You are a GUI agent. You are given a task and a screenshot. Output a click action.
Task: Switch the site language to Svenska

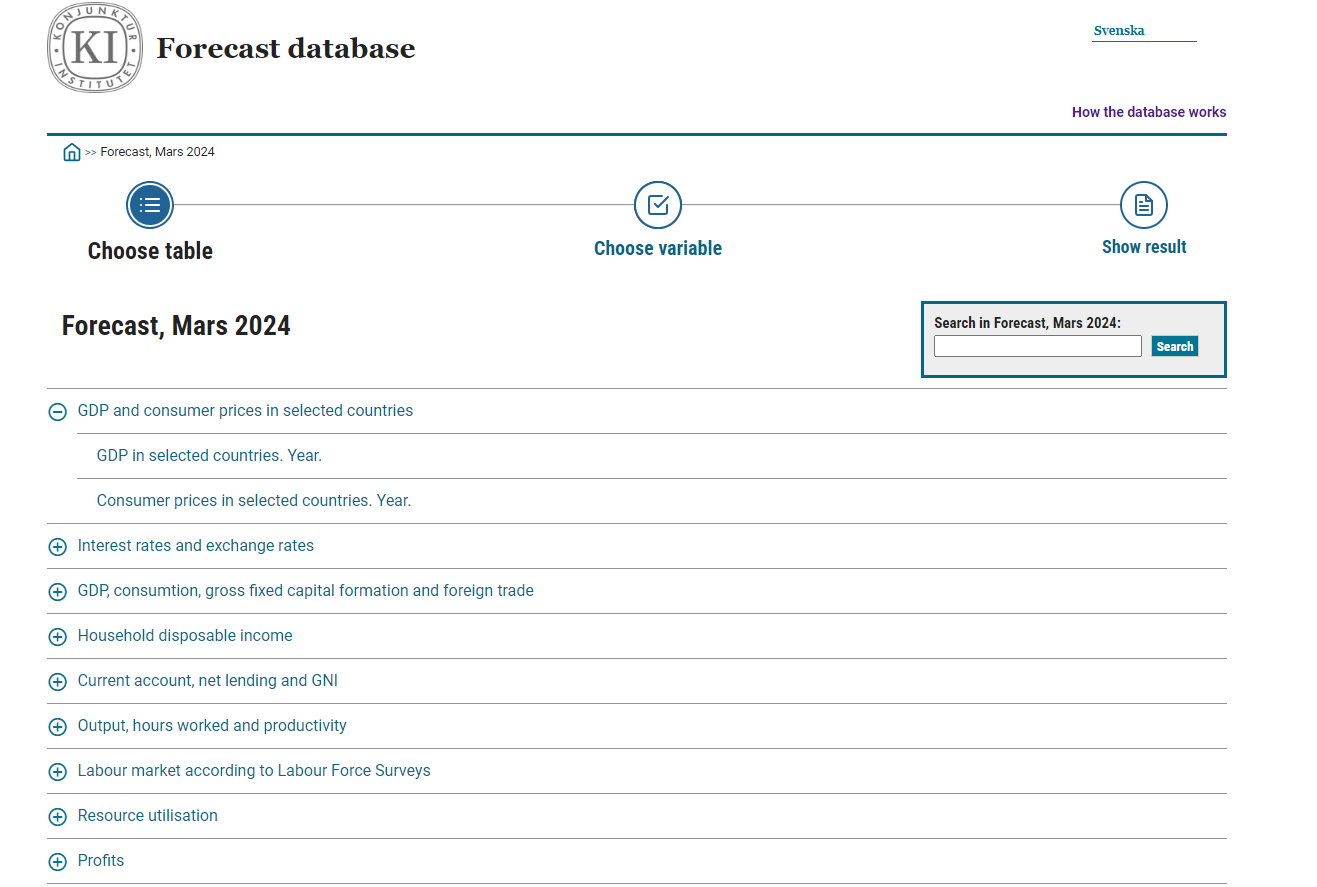(x=1119, y=30)
